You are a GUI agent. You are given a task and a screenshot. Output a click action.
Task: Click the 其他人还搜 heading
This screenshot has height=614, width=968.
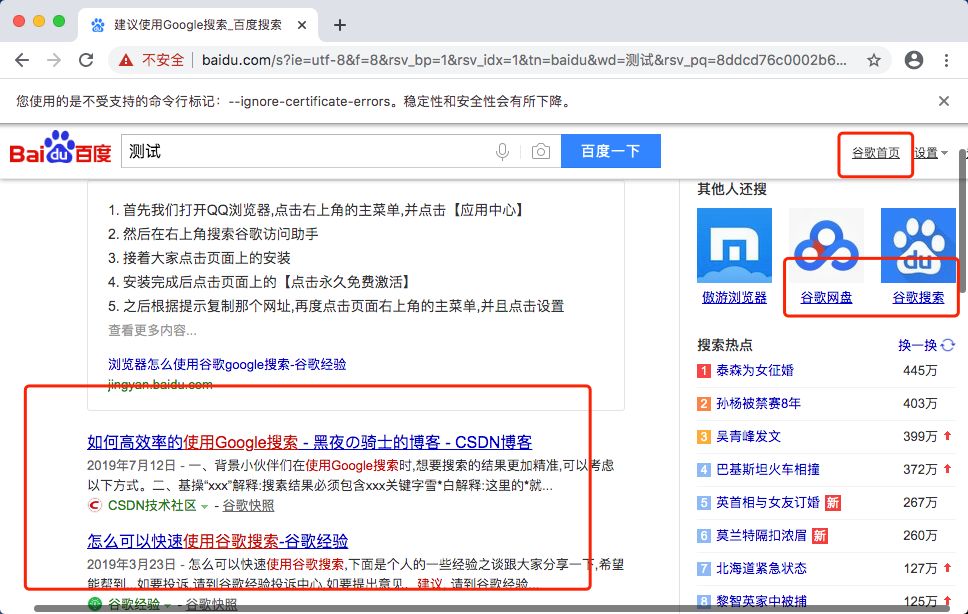point(732,189)
